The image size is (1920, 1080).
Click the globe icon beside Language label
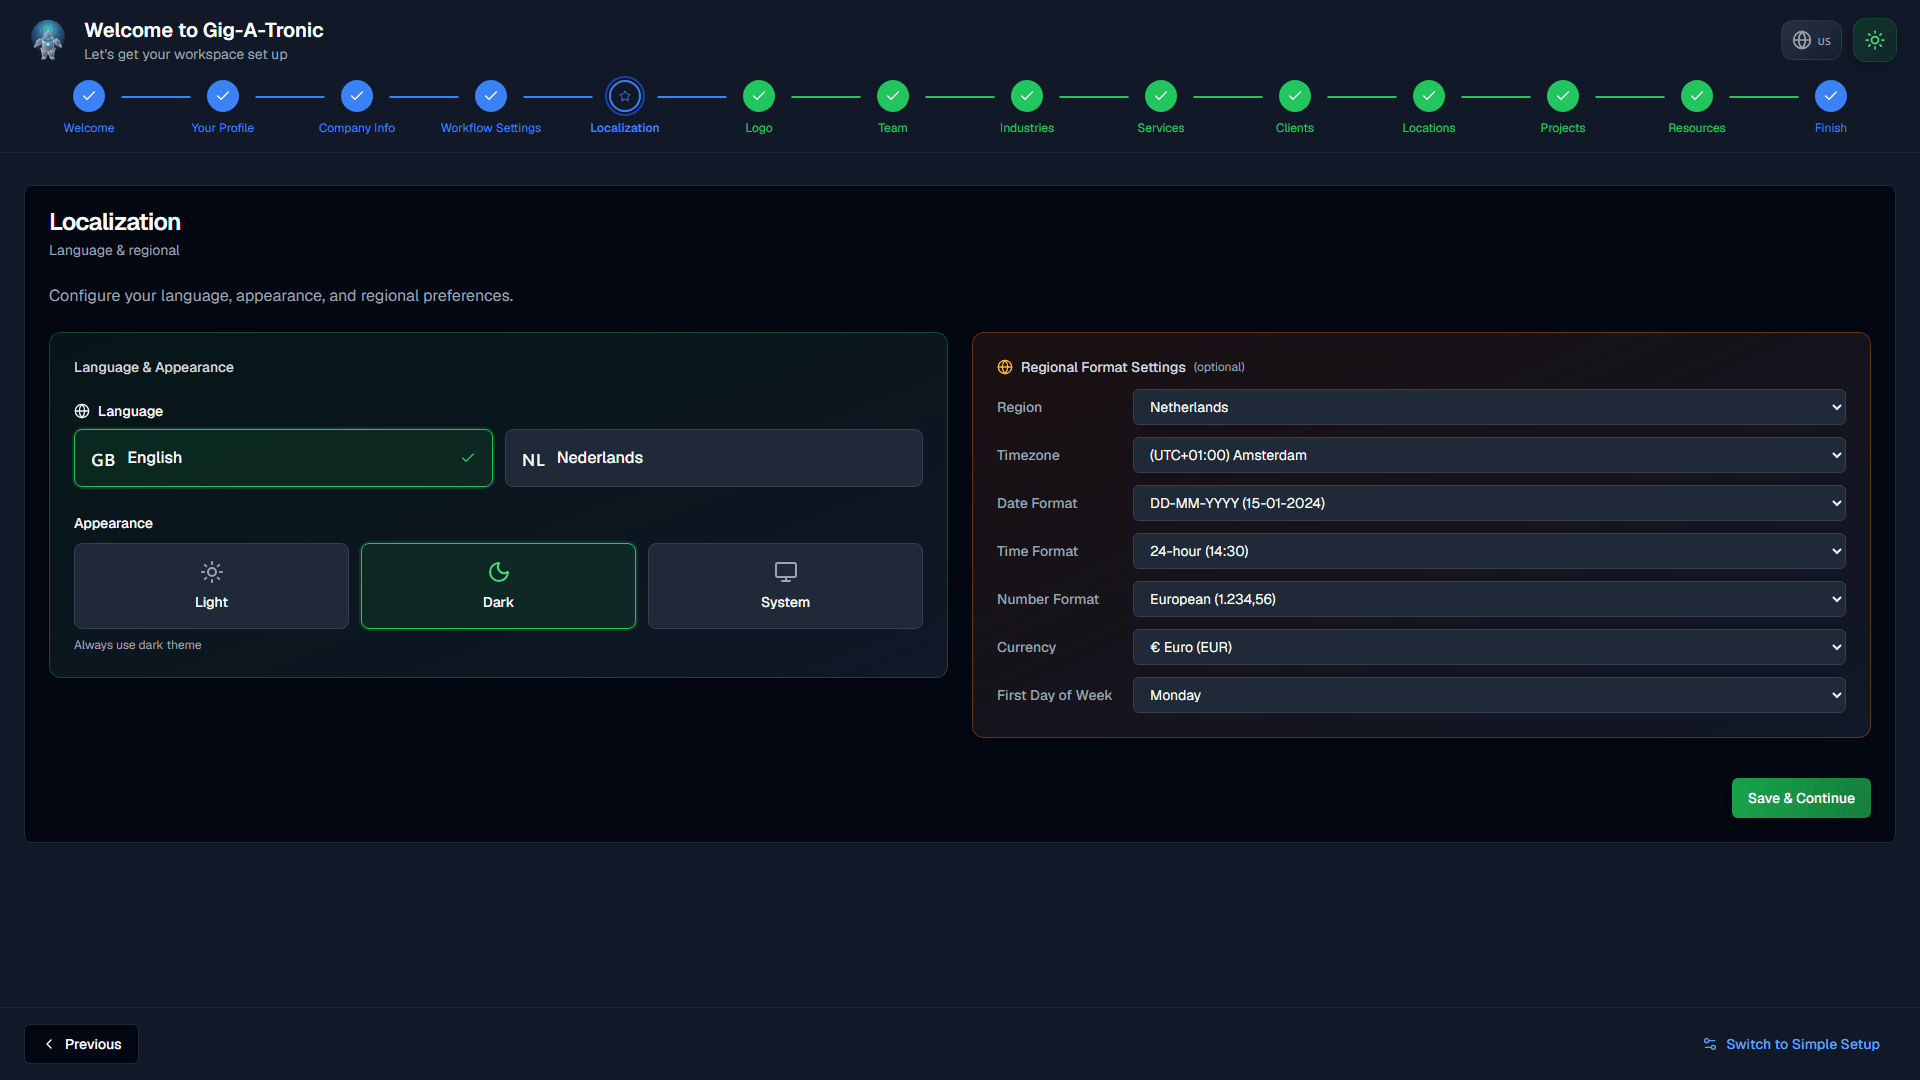(82, 411)
